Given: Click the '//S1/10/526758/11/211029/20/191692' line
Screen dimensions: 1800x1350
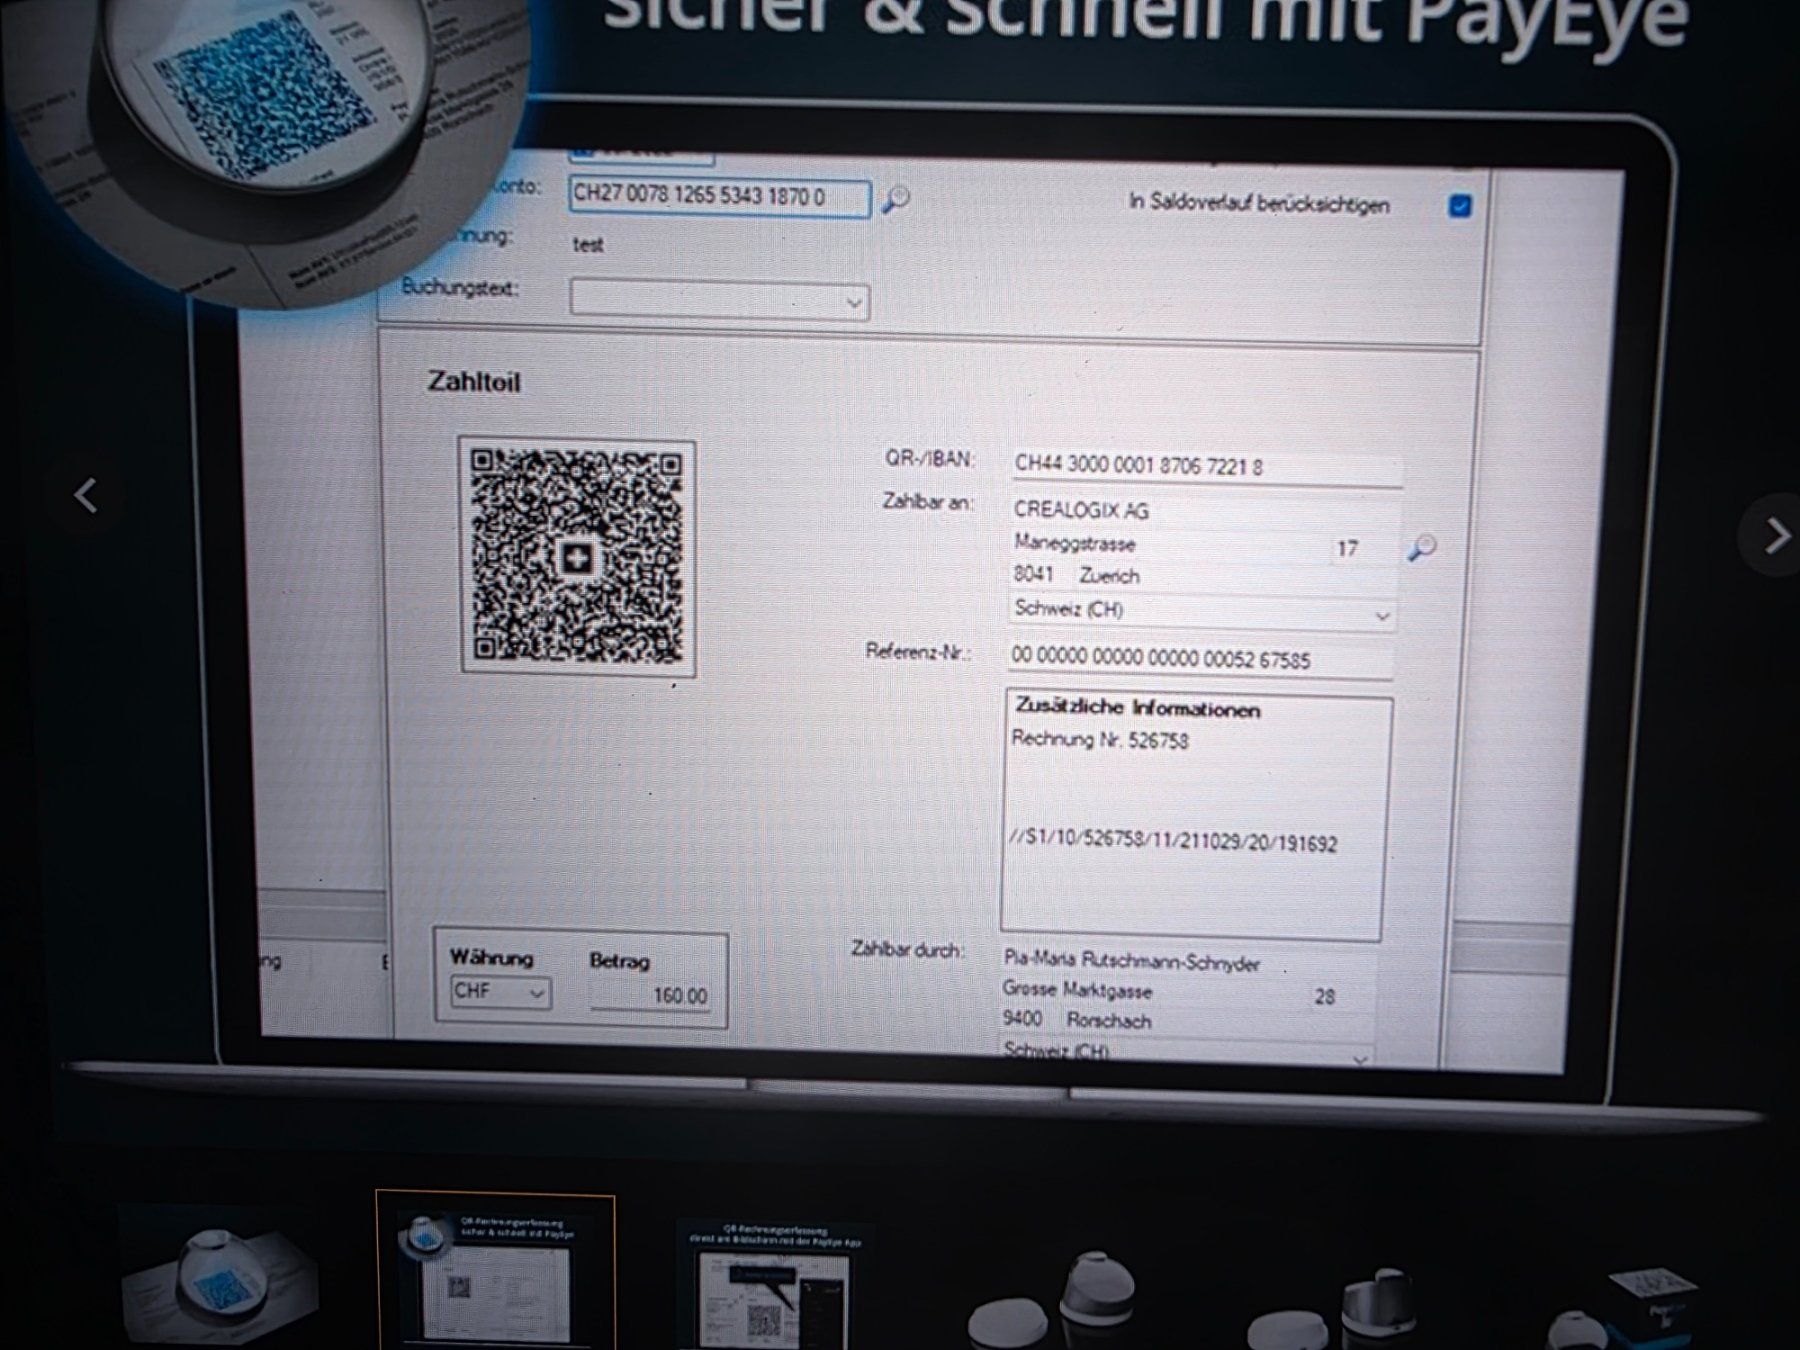Looking at the screenshot, I should 1173,842.
